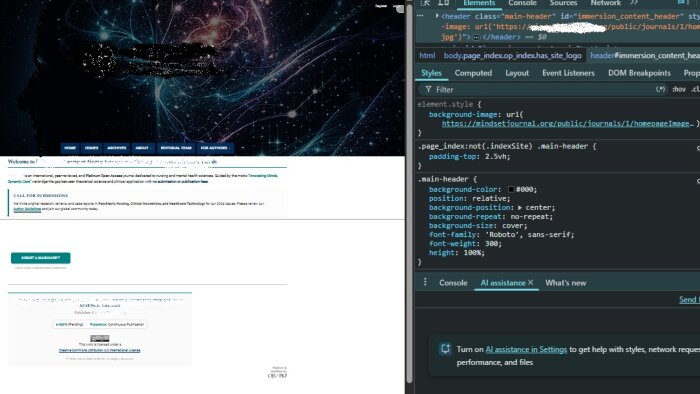
Task: Expand background-position shorthand triangle
Action: coord(520,207)
